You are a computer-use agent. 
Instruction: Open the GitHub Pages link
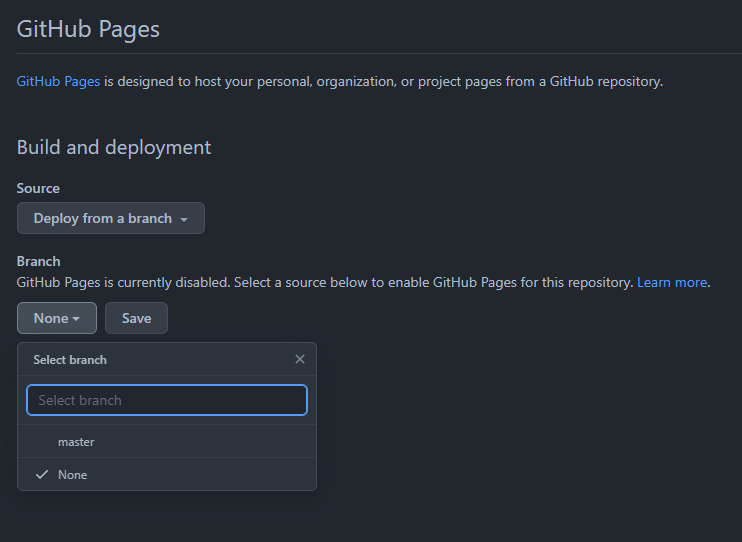(58, 81)
